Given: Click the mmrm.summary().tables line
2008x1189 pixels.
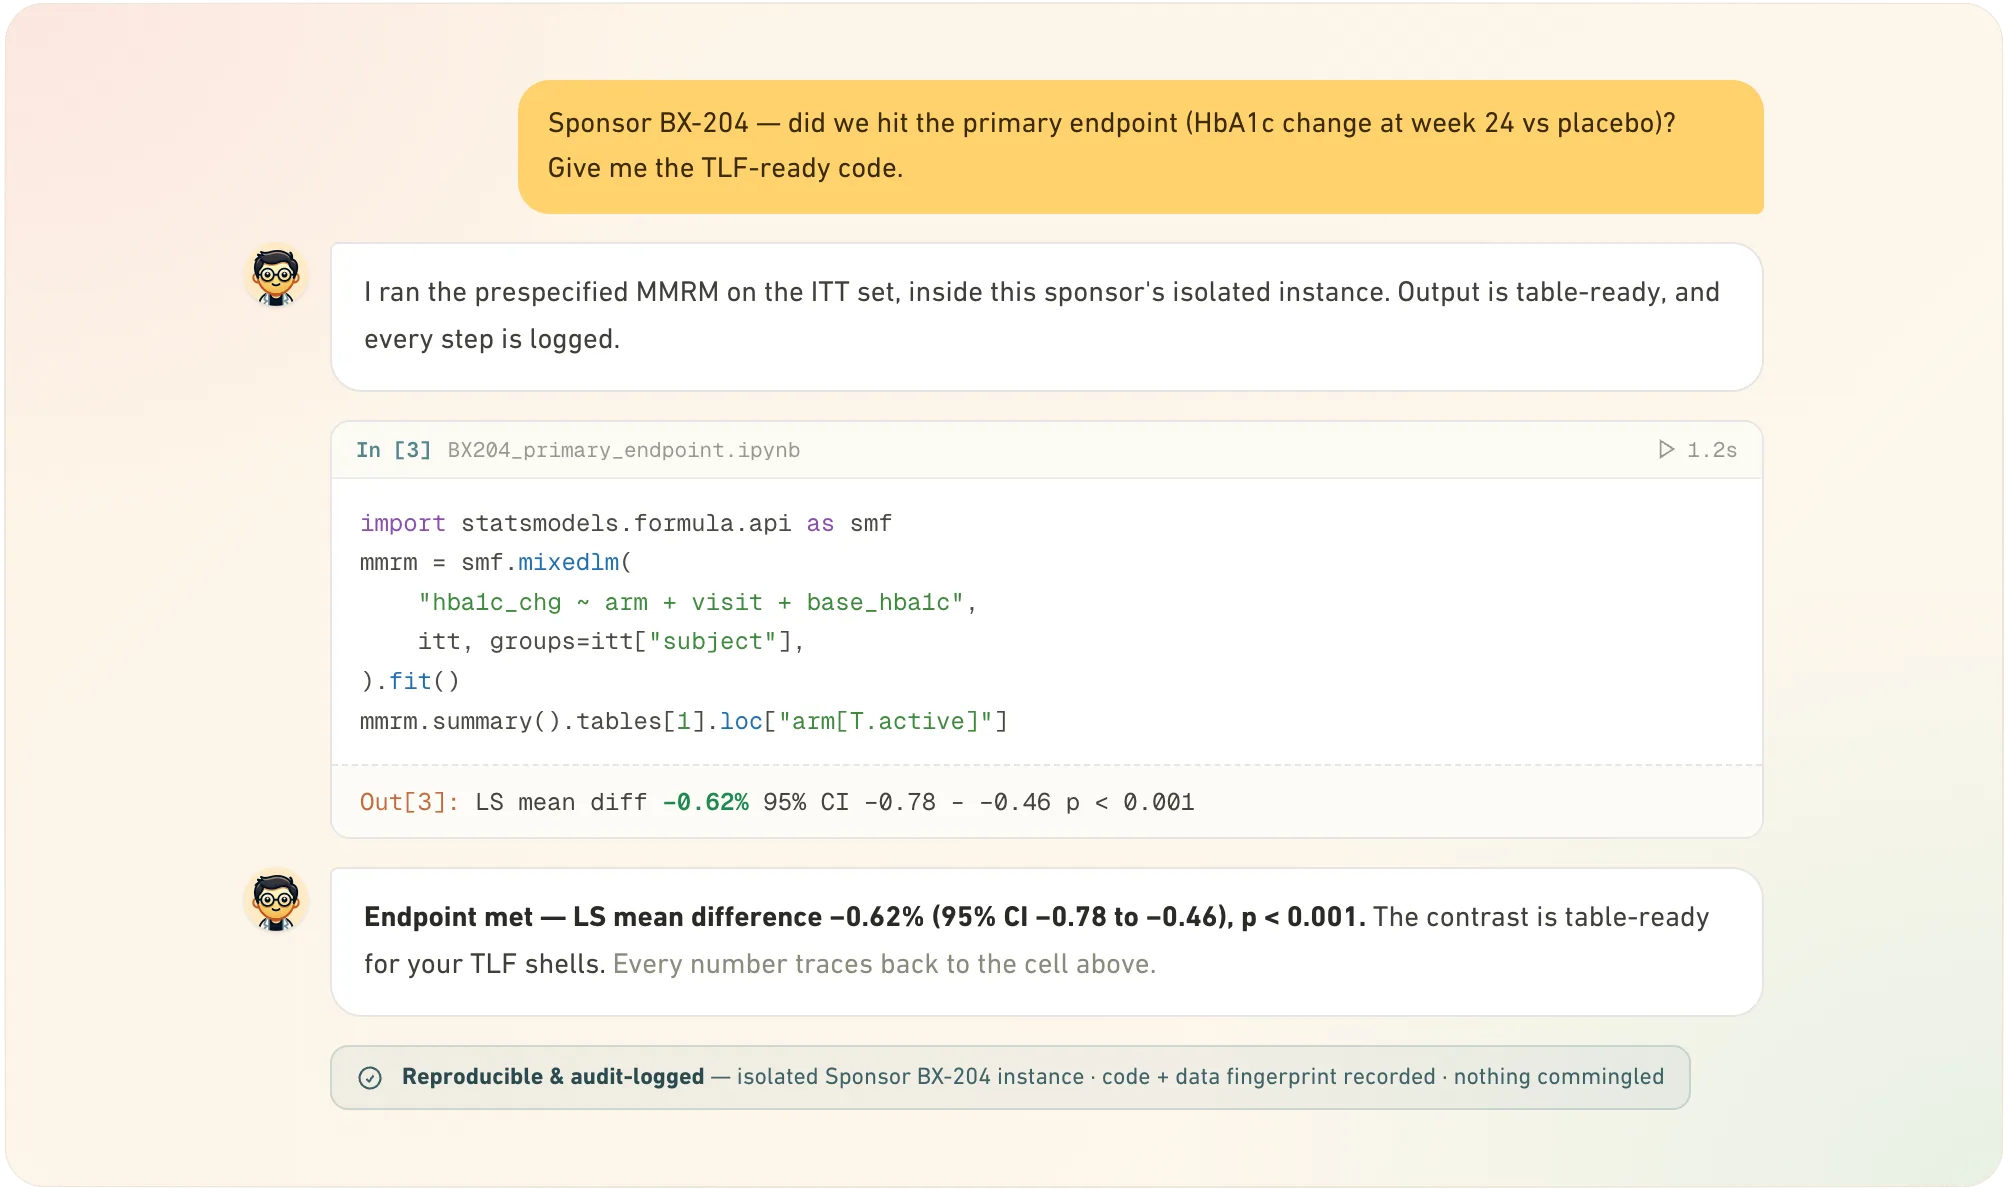Looking at the screenshot, I should (x=684, y=721).
